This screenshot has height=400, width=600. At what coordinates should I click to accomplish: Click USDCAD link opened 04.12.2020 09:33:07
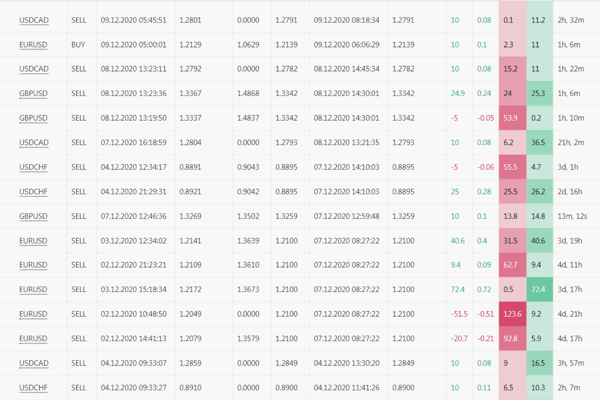pos(34,363)
